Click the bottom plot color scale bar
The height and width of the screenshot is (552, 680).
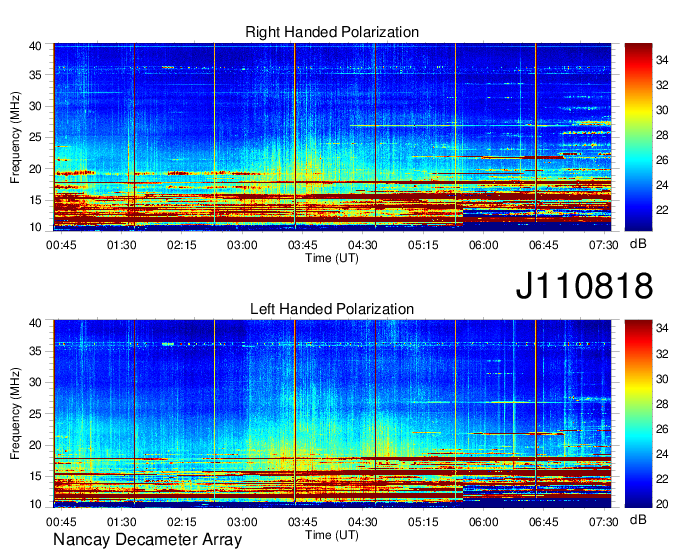click(x=638, y=414)
